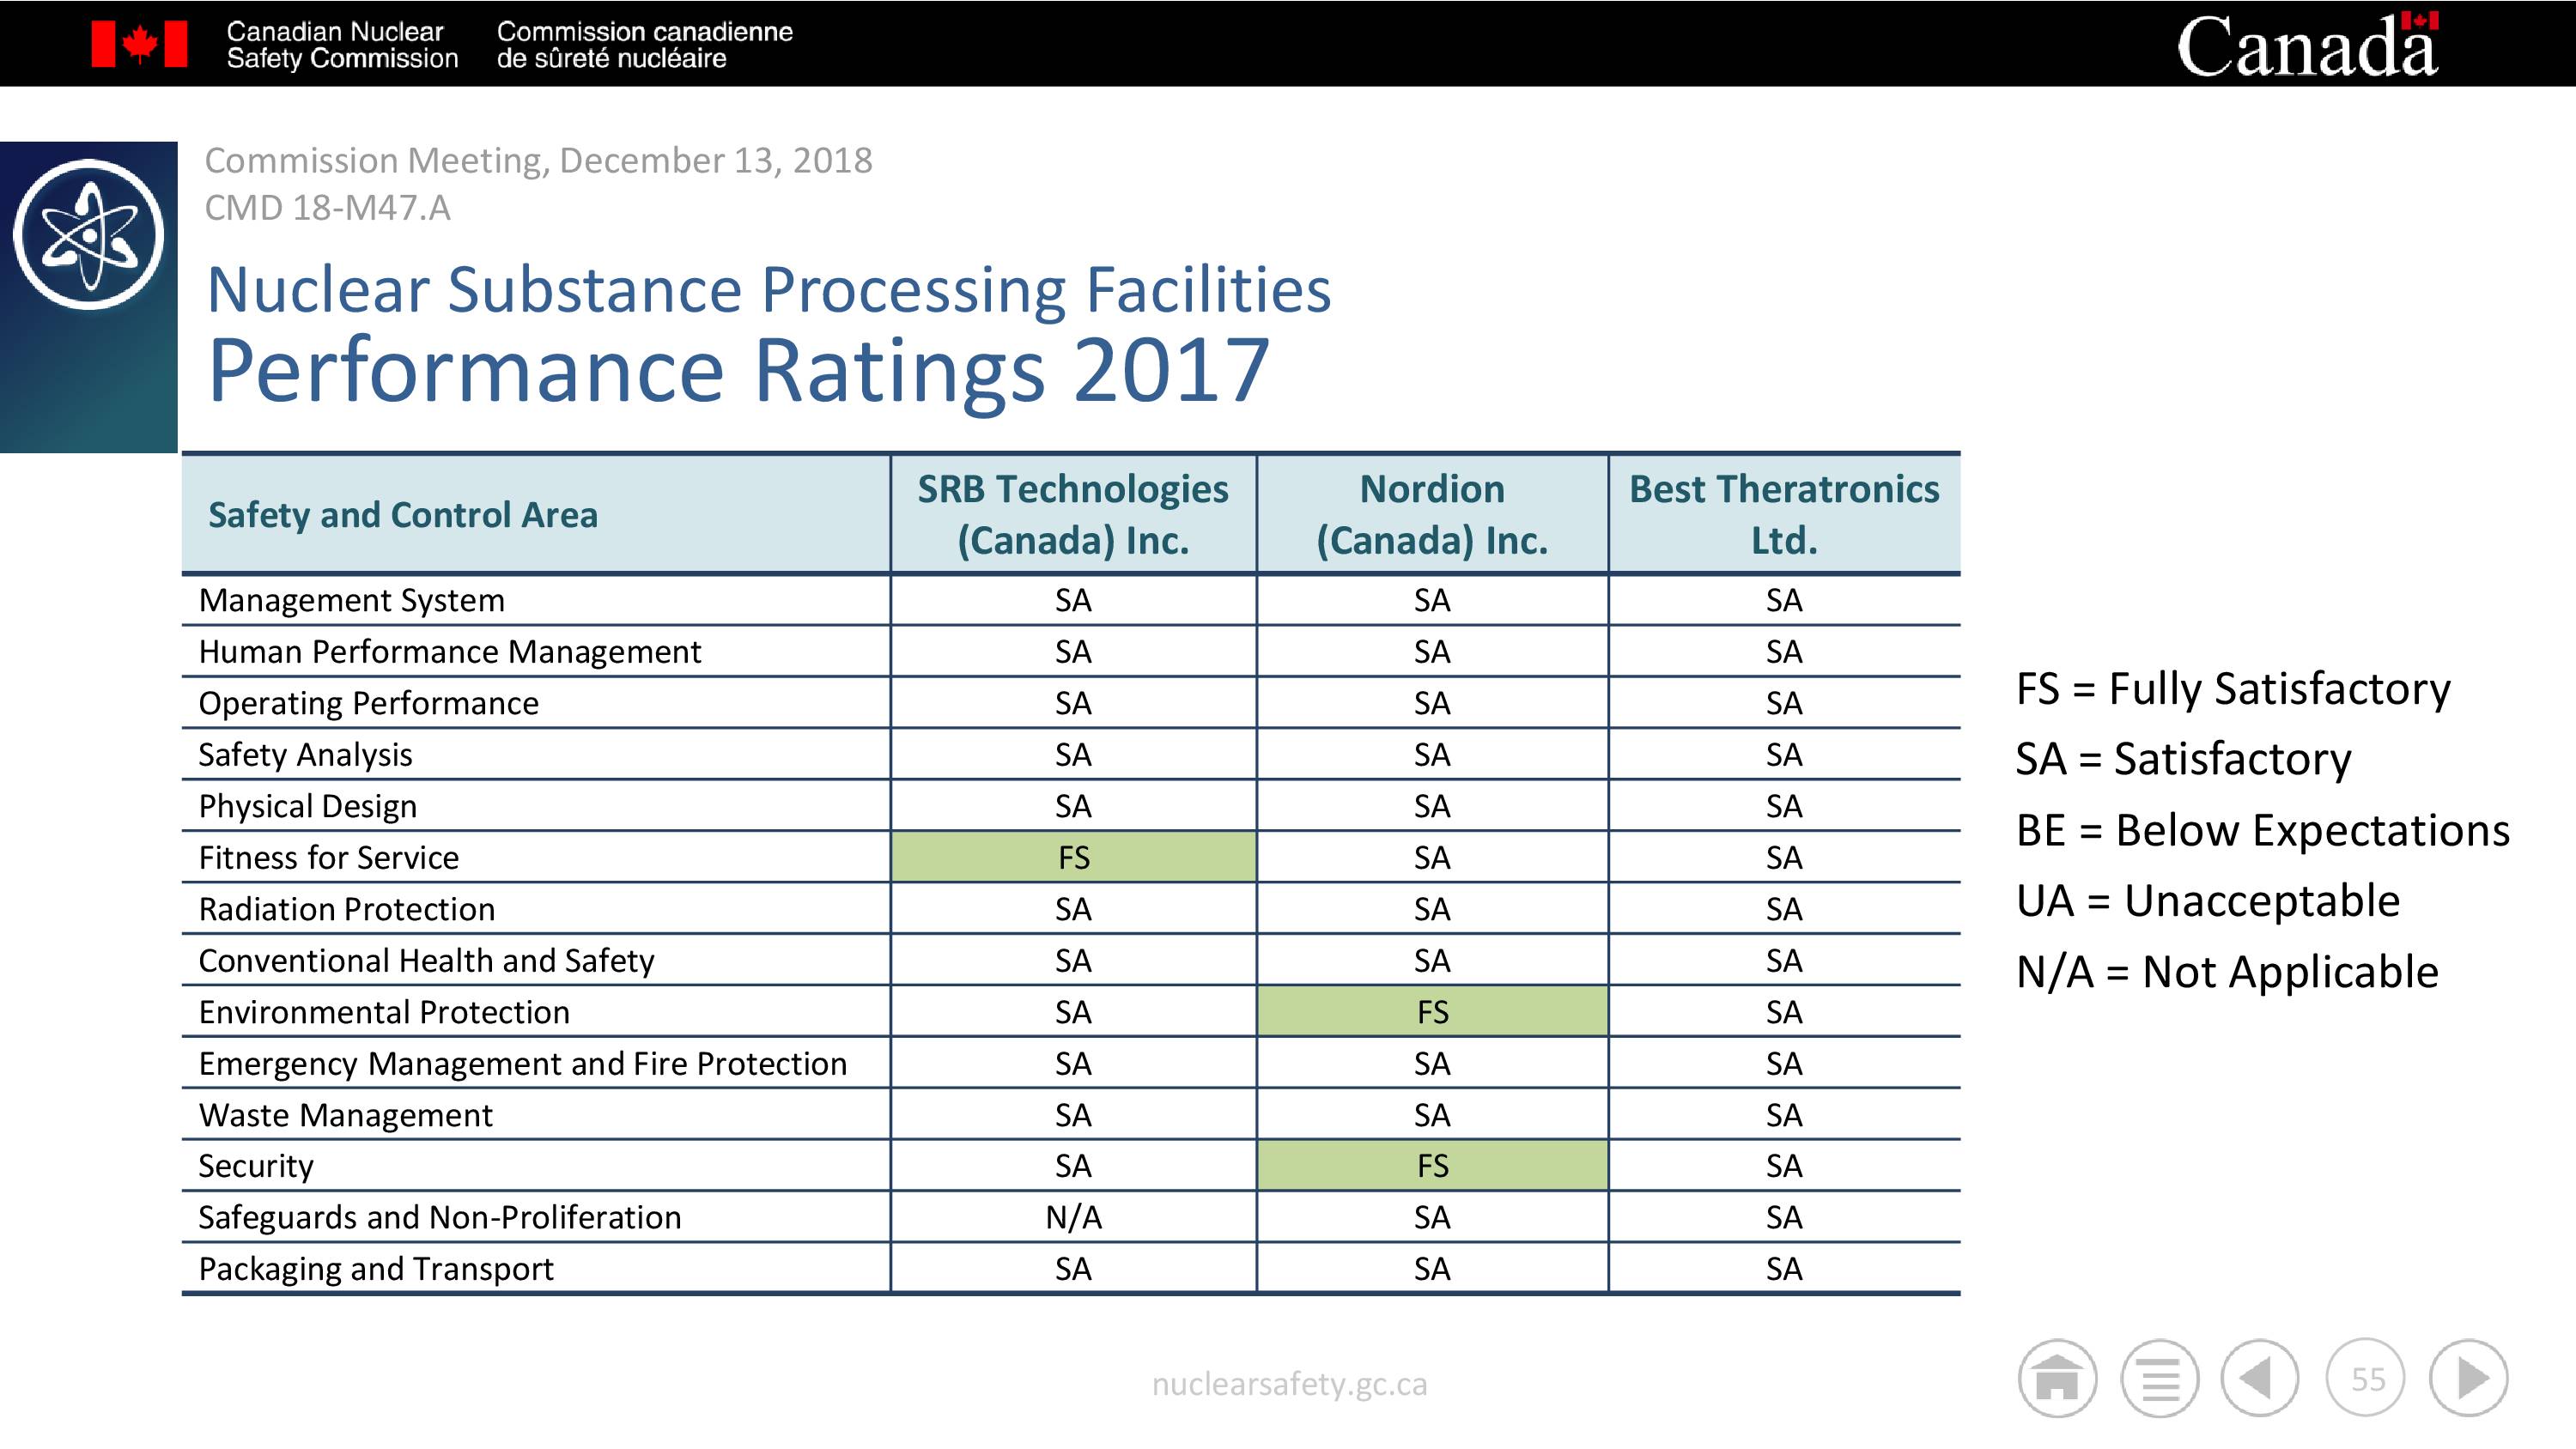2576x1449 pixels.
Task: Click the Canadian Nuclear Safety Commission title
Action: tap(342, 45)
